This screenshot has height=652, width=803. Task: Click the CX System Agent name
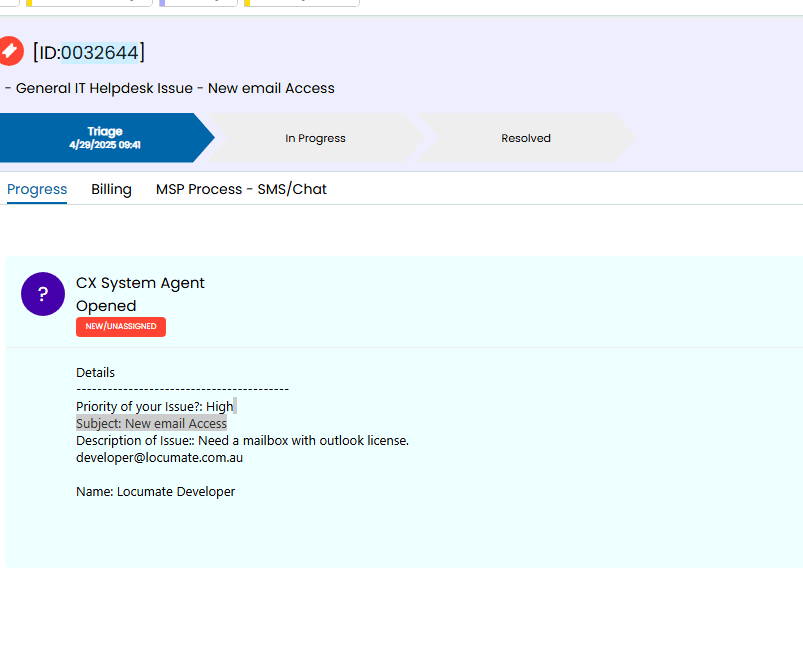point(140,283)
